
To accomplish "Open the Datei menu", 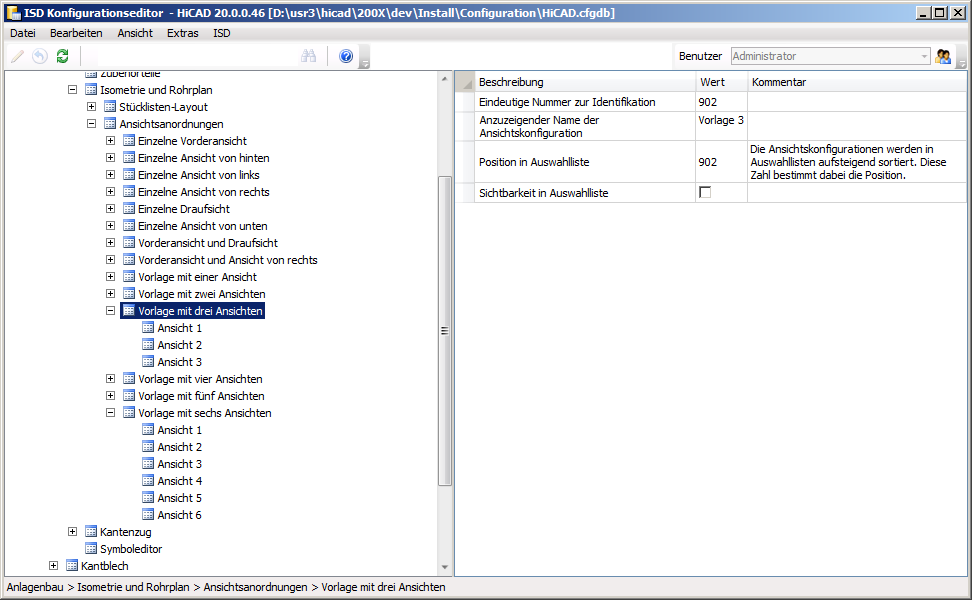I will point(23,33).
